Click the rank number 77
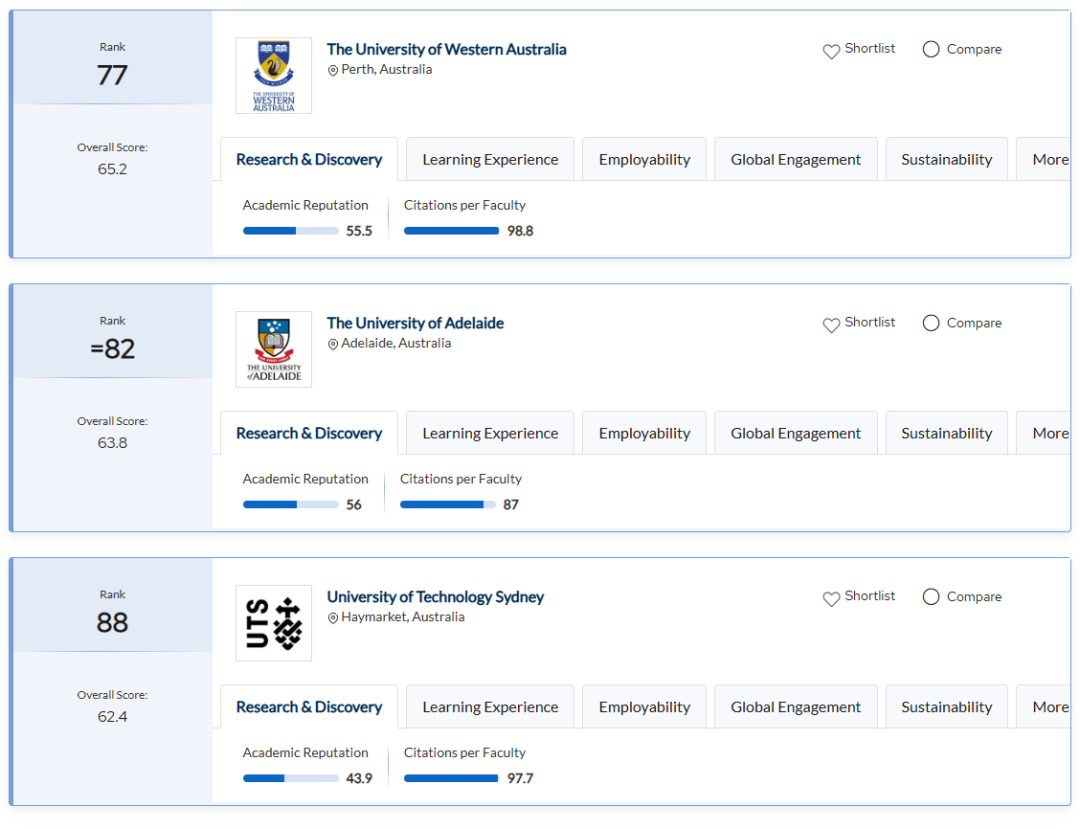Screen dimensions: 1080x829 coord(112,75)
